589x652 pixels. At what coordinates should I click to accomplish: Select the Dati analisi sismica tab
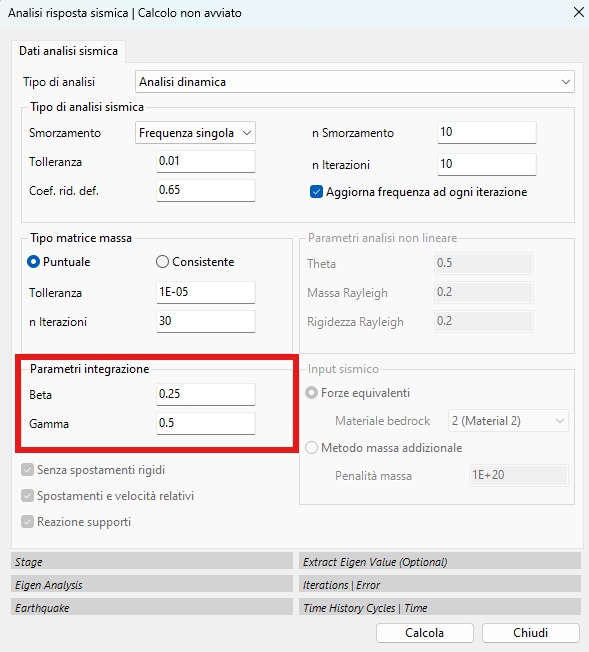[69, 51]
